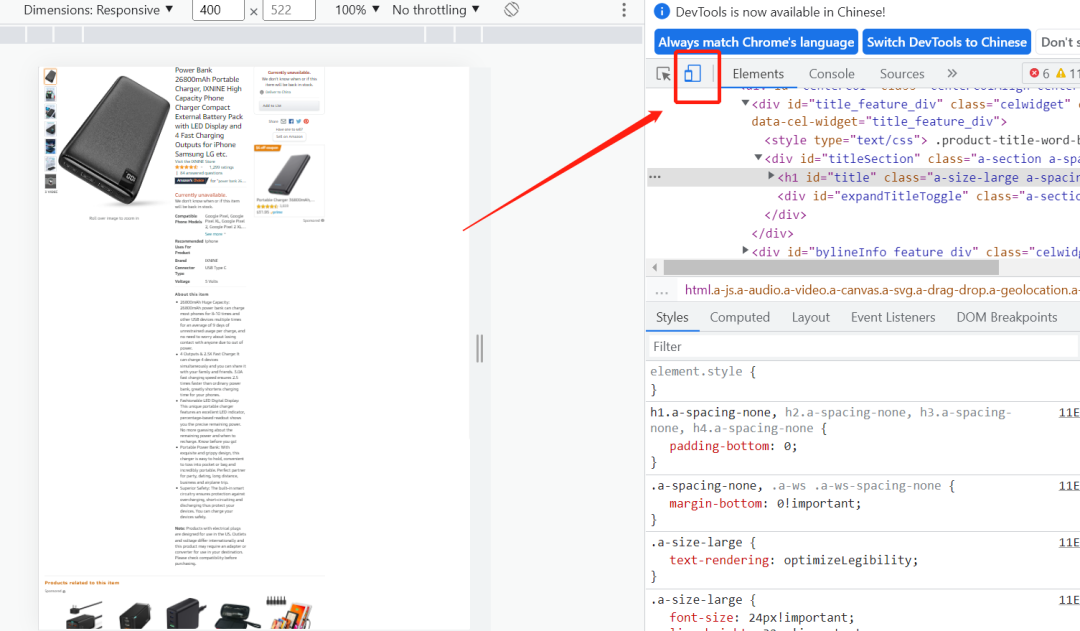Open ellipsis menu beside h1 title row

click(655, 177)
